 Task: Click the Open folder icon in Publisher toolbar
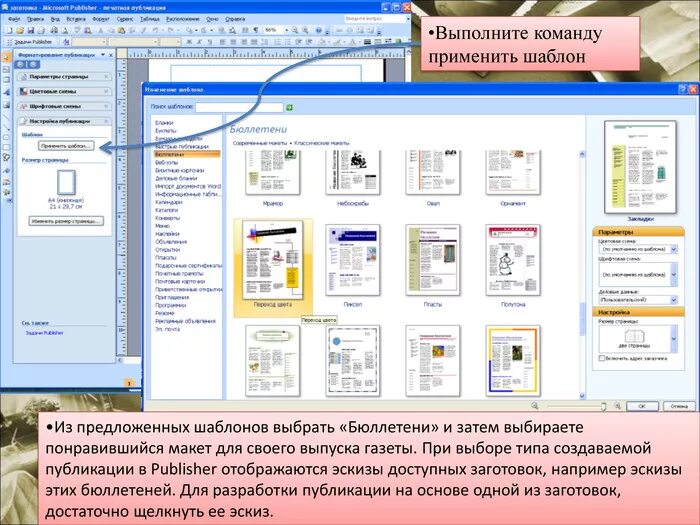pyautogui.click(x=20, y=30)
